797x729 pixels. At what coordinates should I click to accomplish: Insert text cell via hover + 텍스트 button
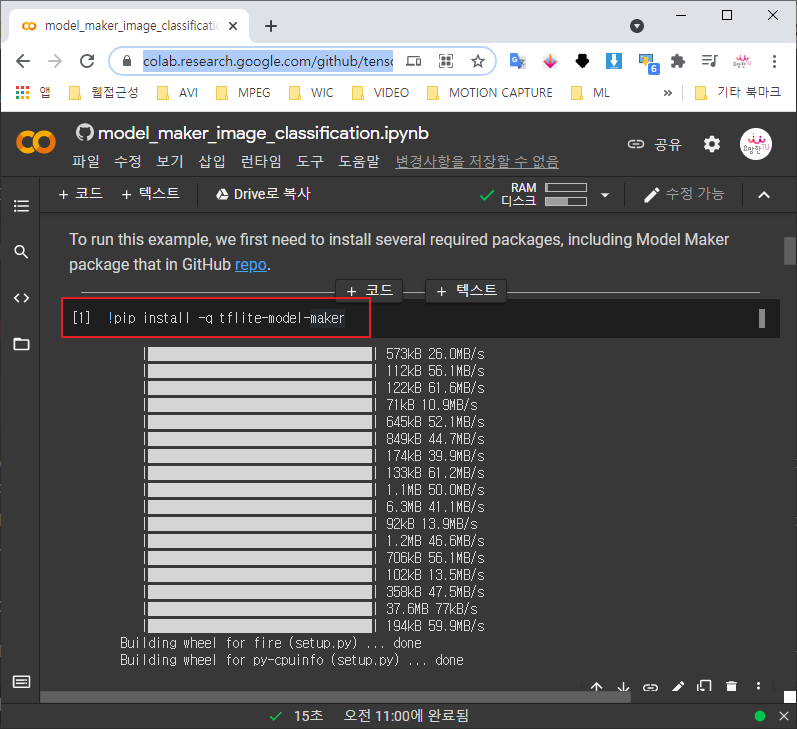tap(466, 291)
